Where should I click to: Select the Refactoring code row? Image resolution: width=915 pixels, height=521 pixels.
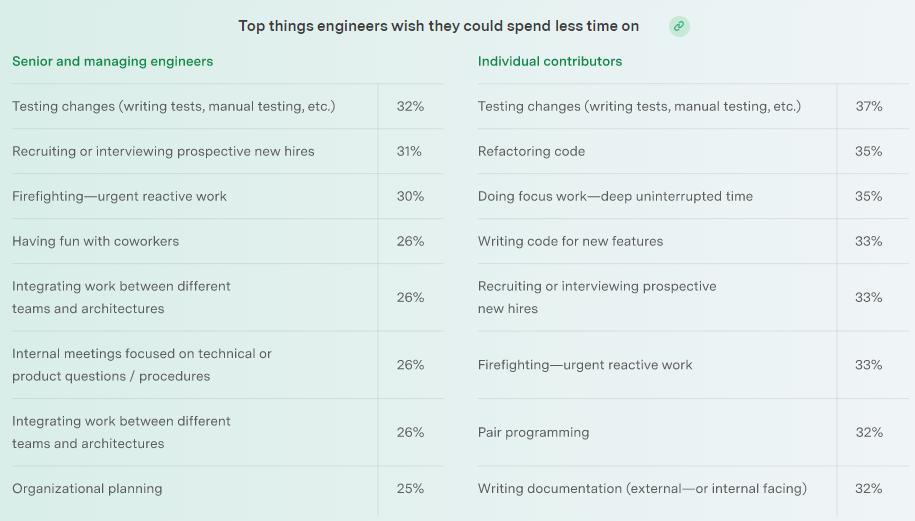[531, 151]
